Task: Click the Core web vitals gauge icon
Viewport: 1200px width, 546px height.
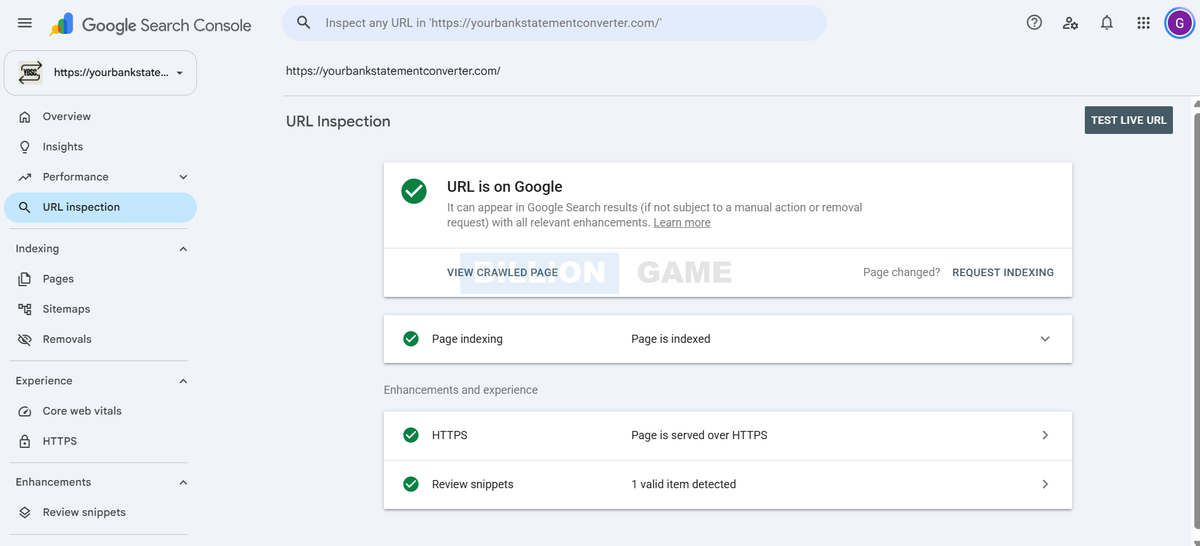Action: pyautogui.click(x=25, y=411)
